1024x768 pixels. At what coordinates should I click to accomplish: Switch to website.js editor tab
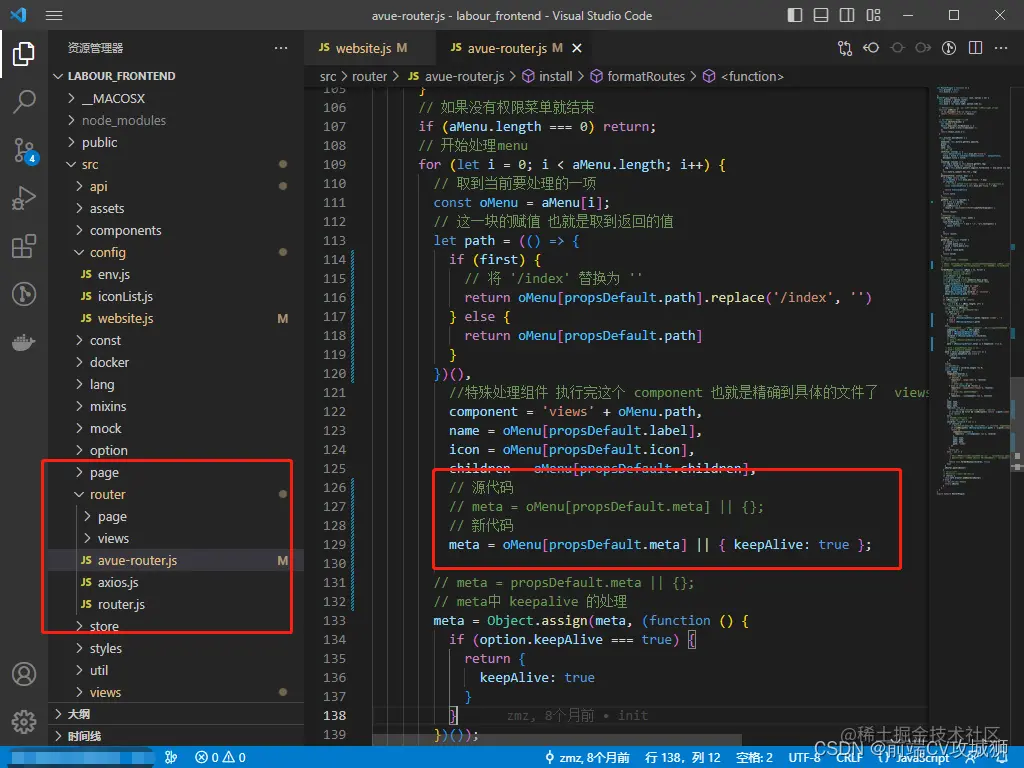point(369,48)
